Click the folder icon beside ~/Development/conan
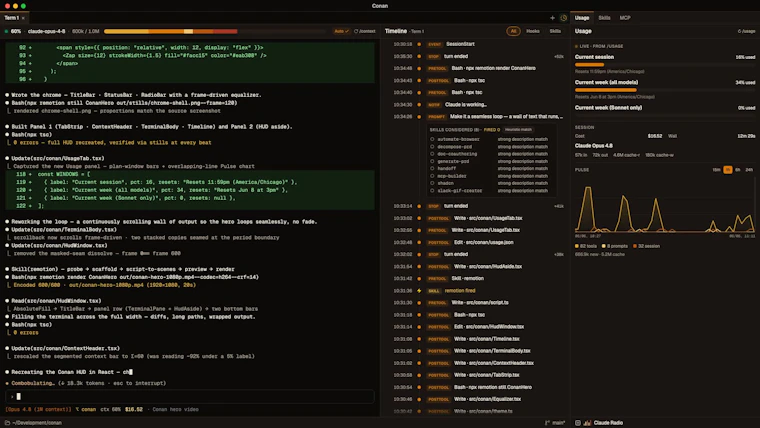 (x=7, y=423)
